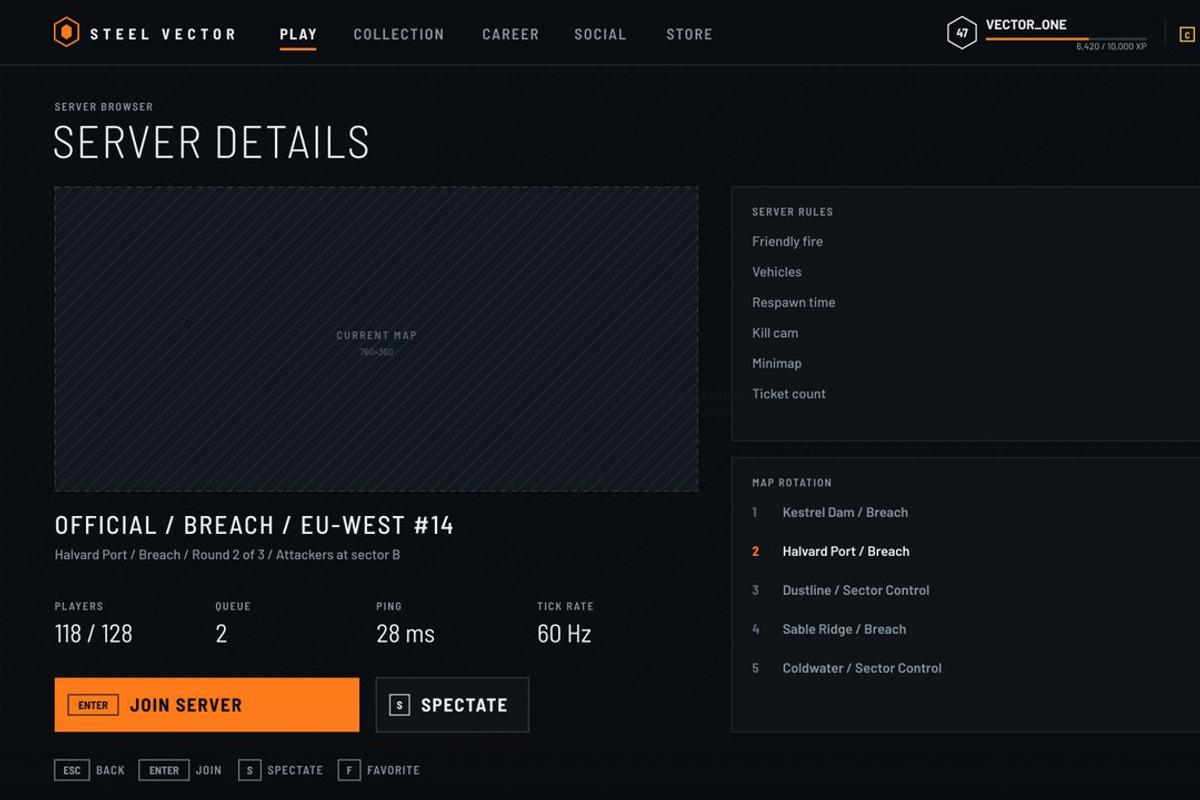This screenshot has height=800, width=1200.
Task: Click the orange C currency icon
Action: 1187,34
